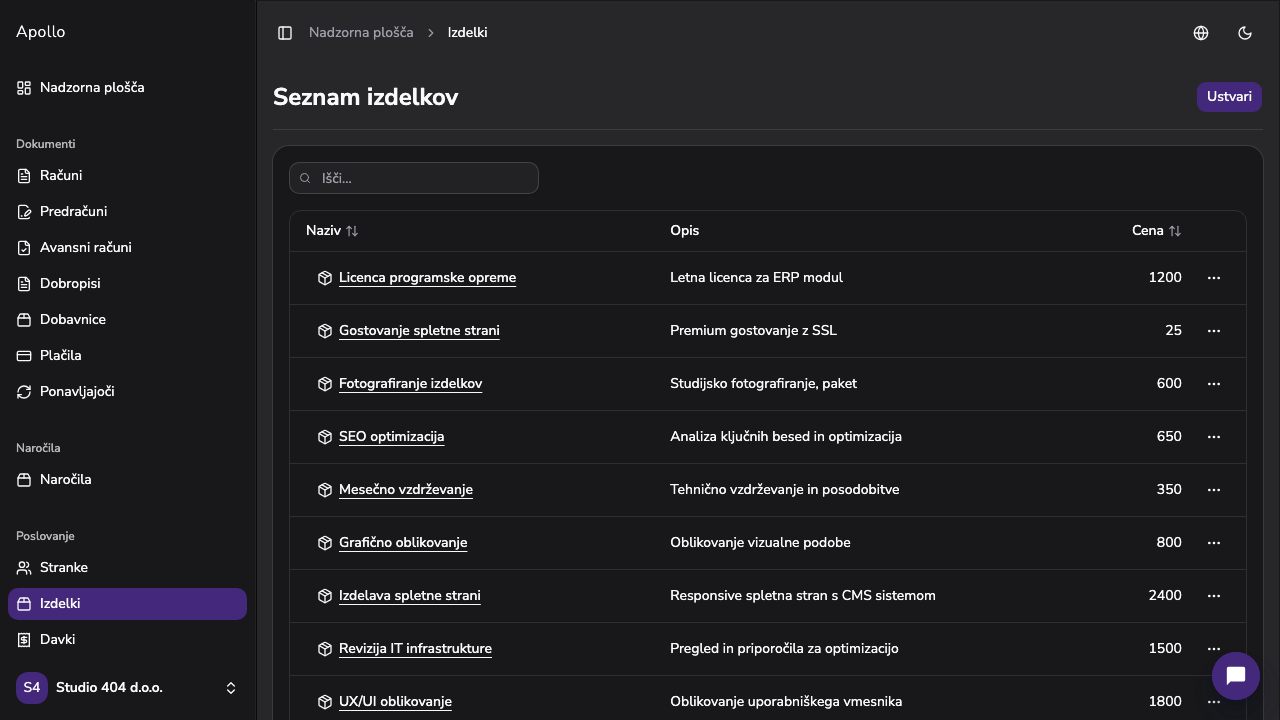Image resolution: width=1280 pixels, height=720 pixels.
Task: Open Nadzorna plošča in the sidebar
Action: [127, 88]
